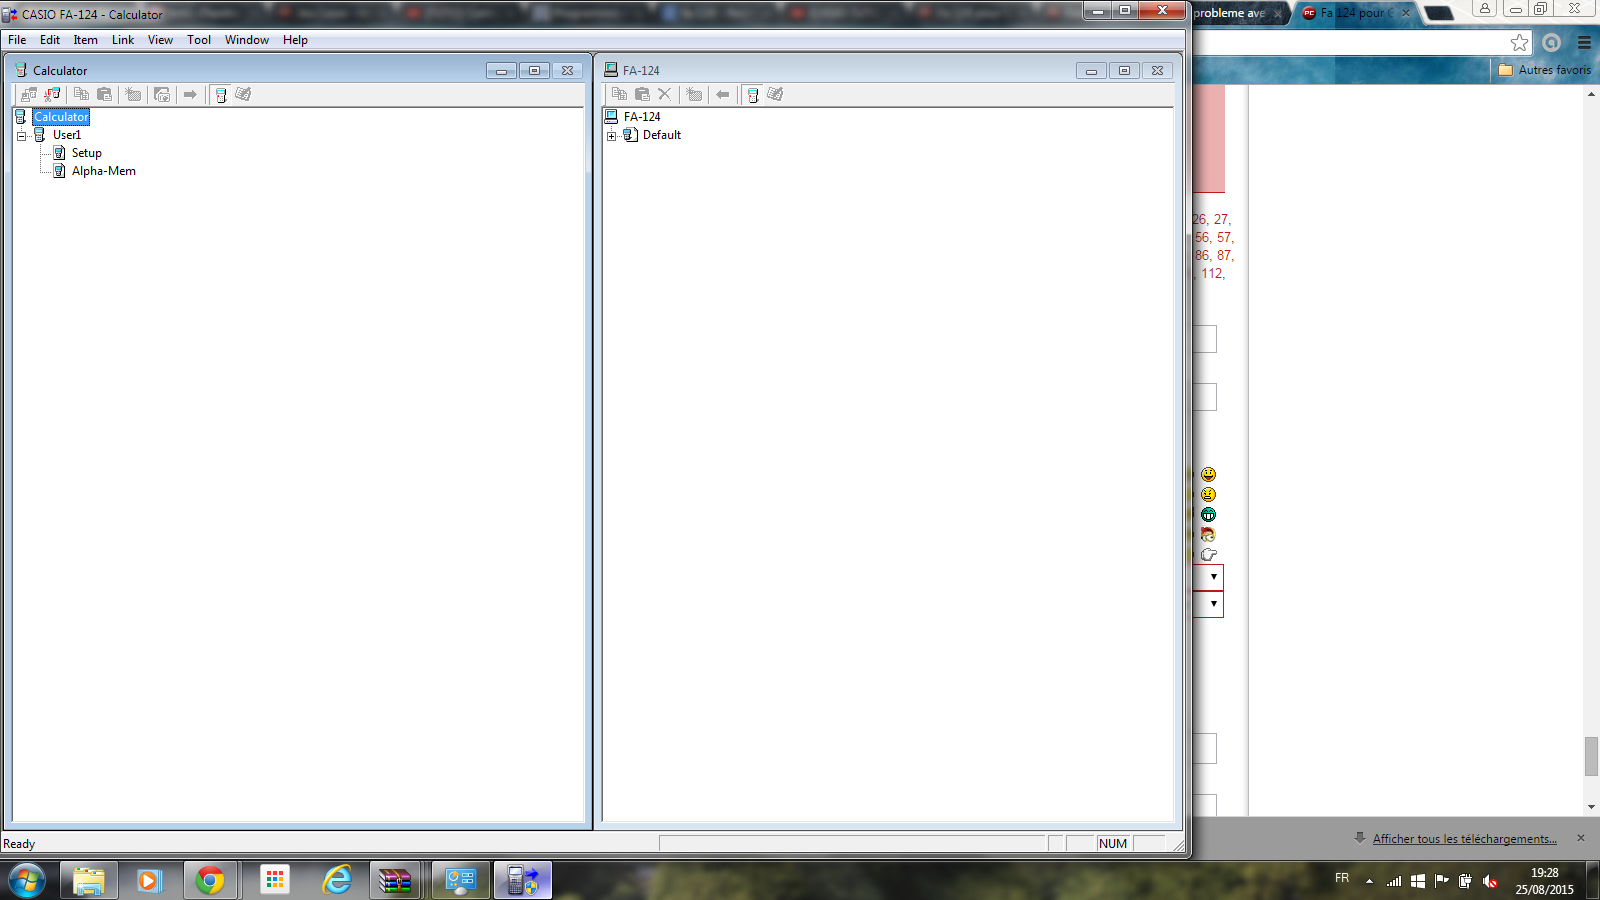
Task: Open the Autres favoris bookmarks folder
Action: [x=1545, y=70]
